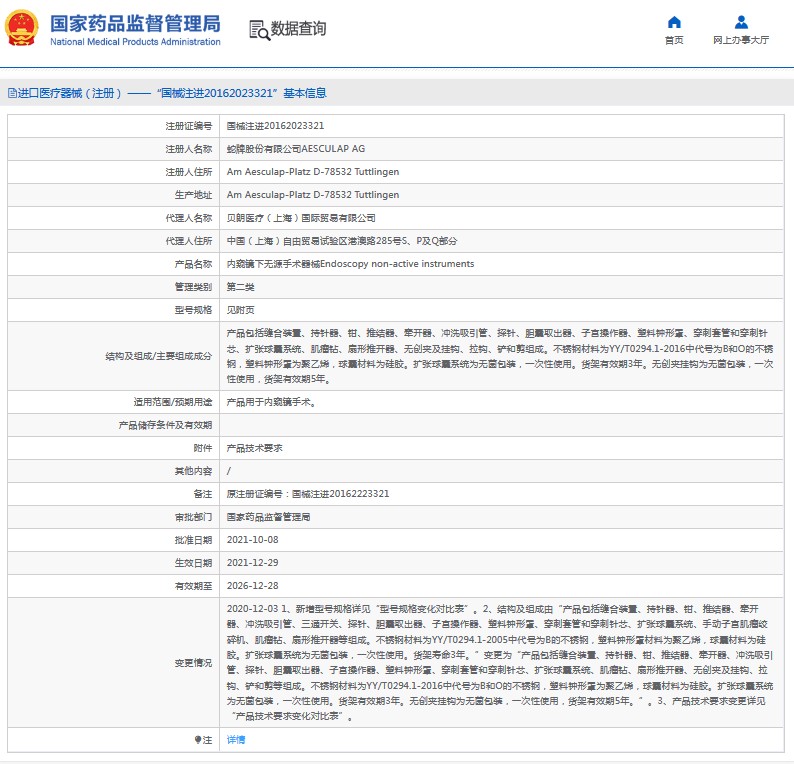Click the lightbulb 注 icon
794x764 pixels.
[198, 740]
